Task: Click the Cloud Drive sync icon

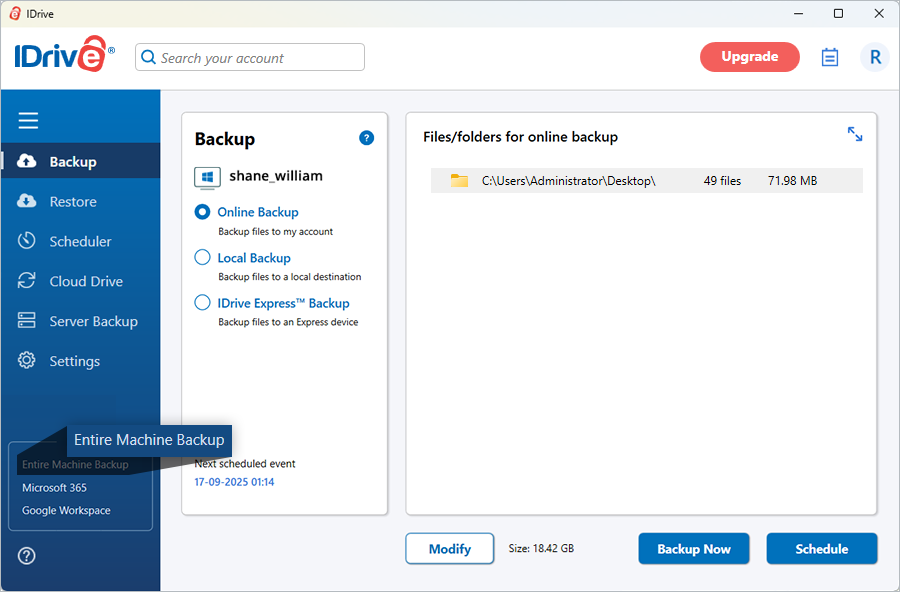Action: [26, 281]
